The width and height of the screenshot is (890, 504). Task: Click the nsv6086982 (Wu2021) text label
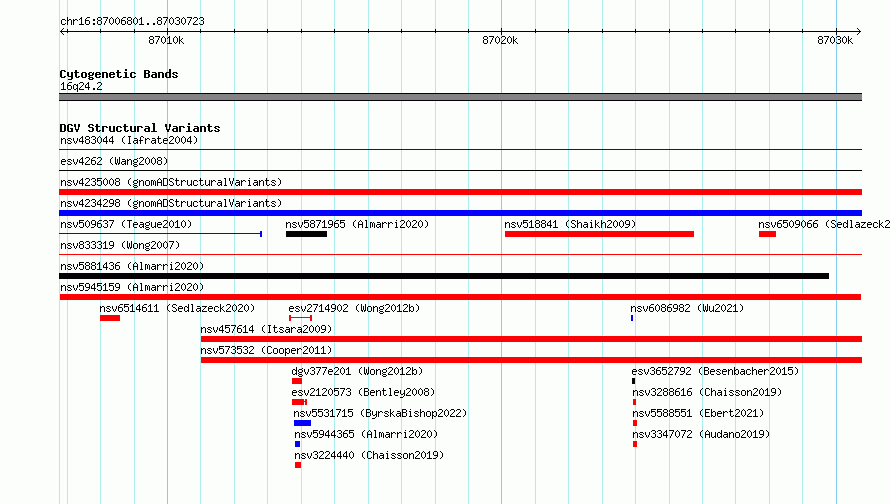(687, 308)
